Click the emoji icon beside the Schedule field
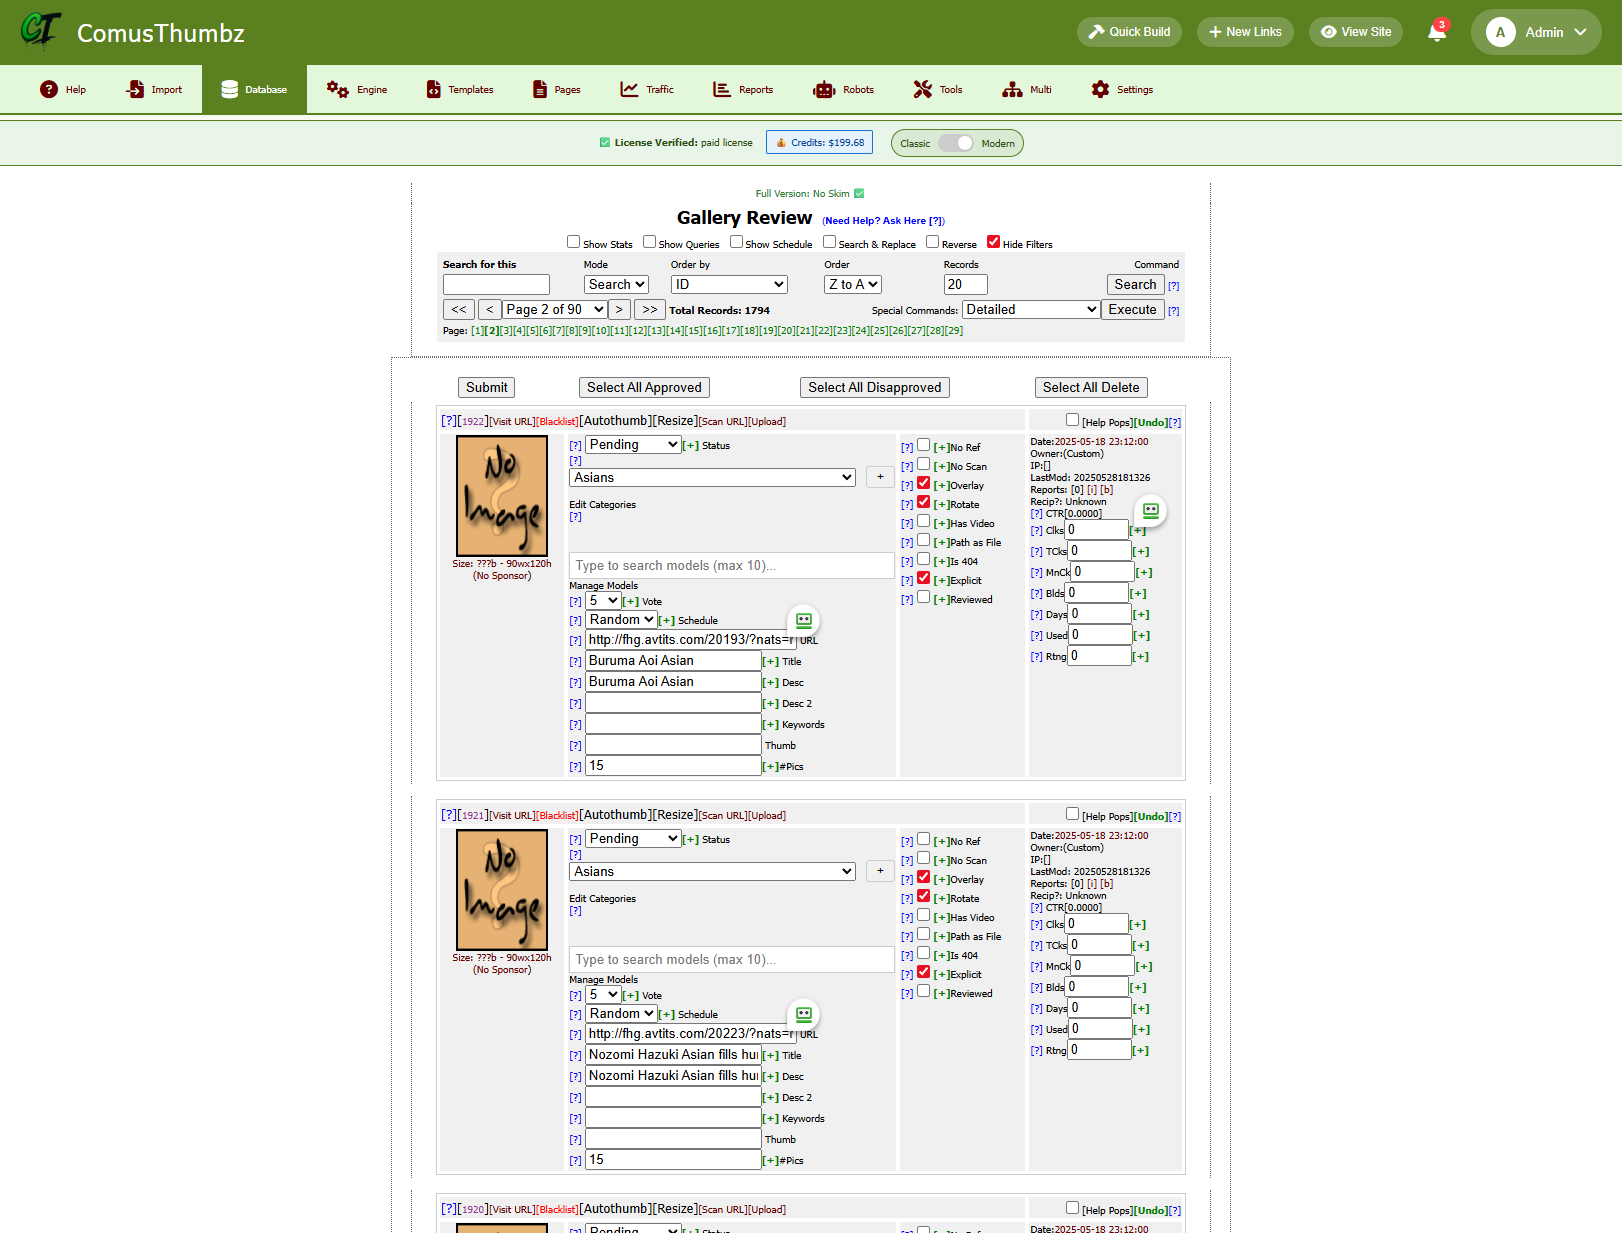 [x=804, y=620]
